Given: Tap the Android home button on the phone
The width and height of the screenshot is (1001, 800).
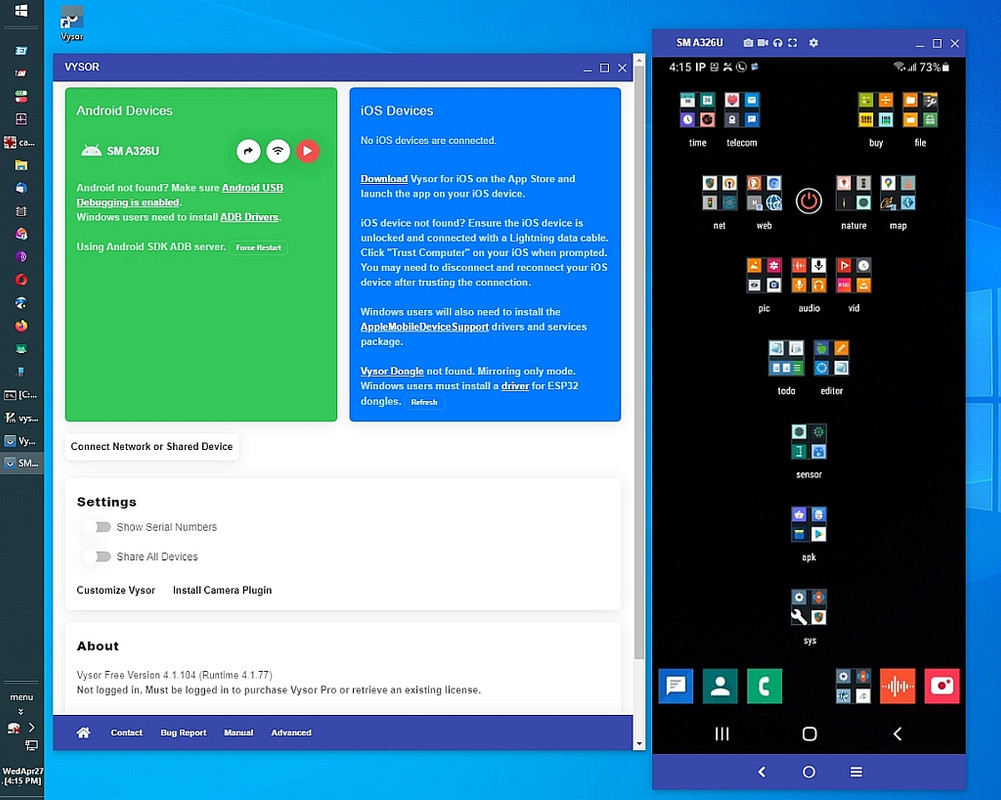Looking at the screenshot, I should pos(809,734).
